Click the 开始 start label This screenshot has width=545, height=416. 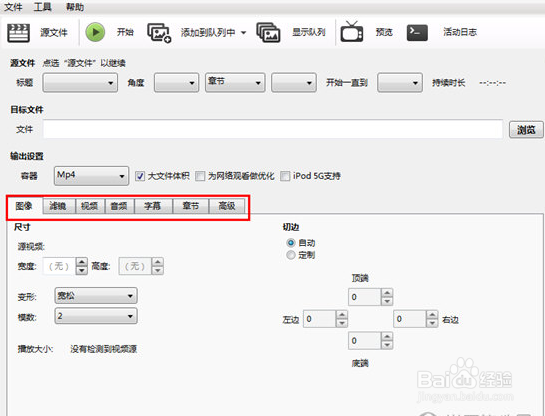pos(125,32)
